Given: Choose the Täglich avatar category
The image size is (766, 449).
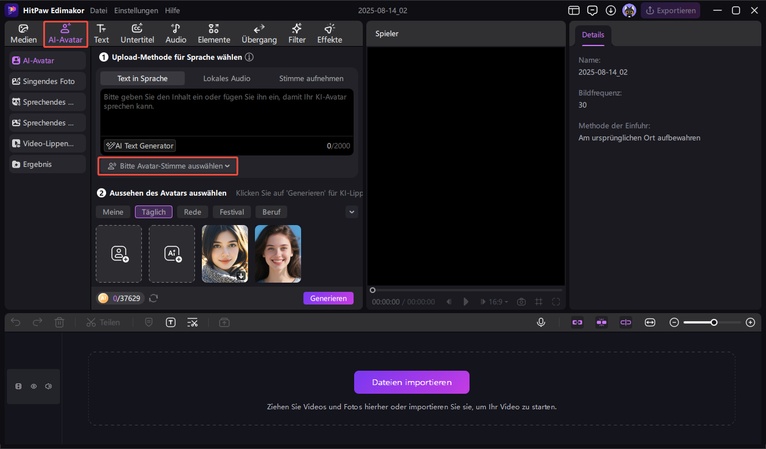Looking at the screenshot, I should [153, 212].
